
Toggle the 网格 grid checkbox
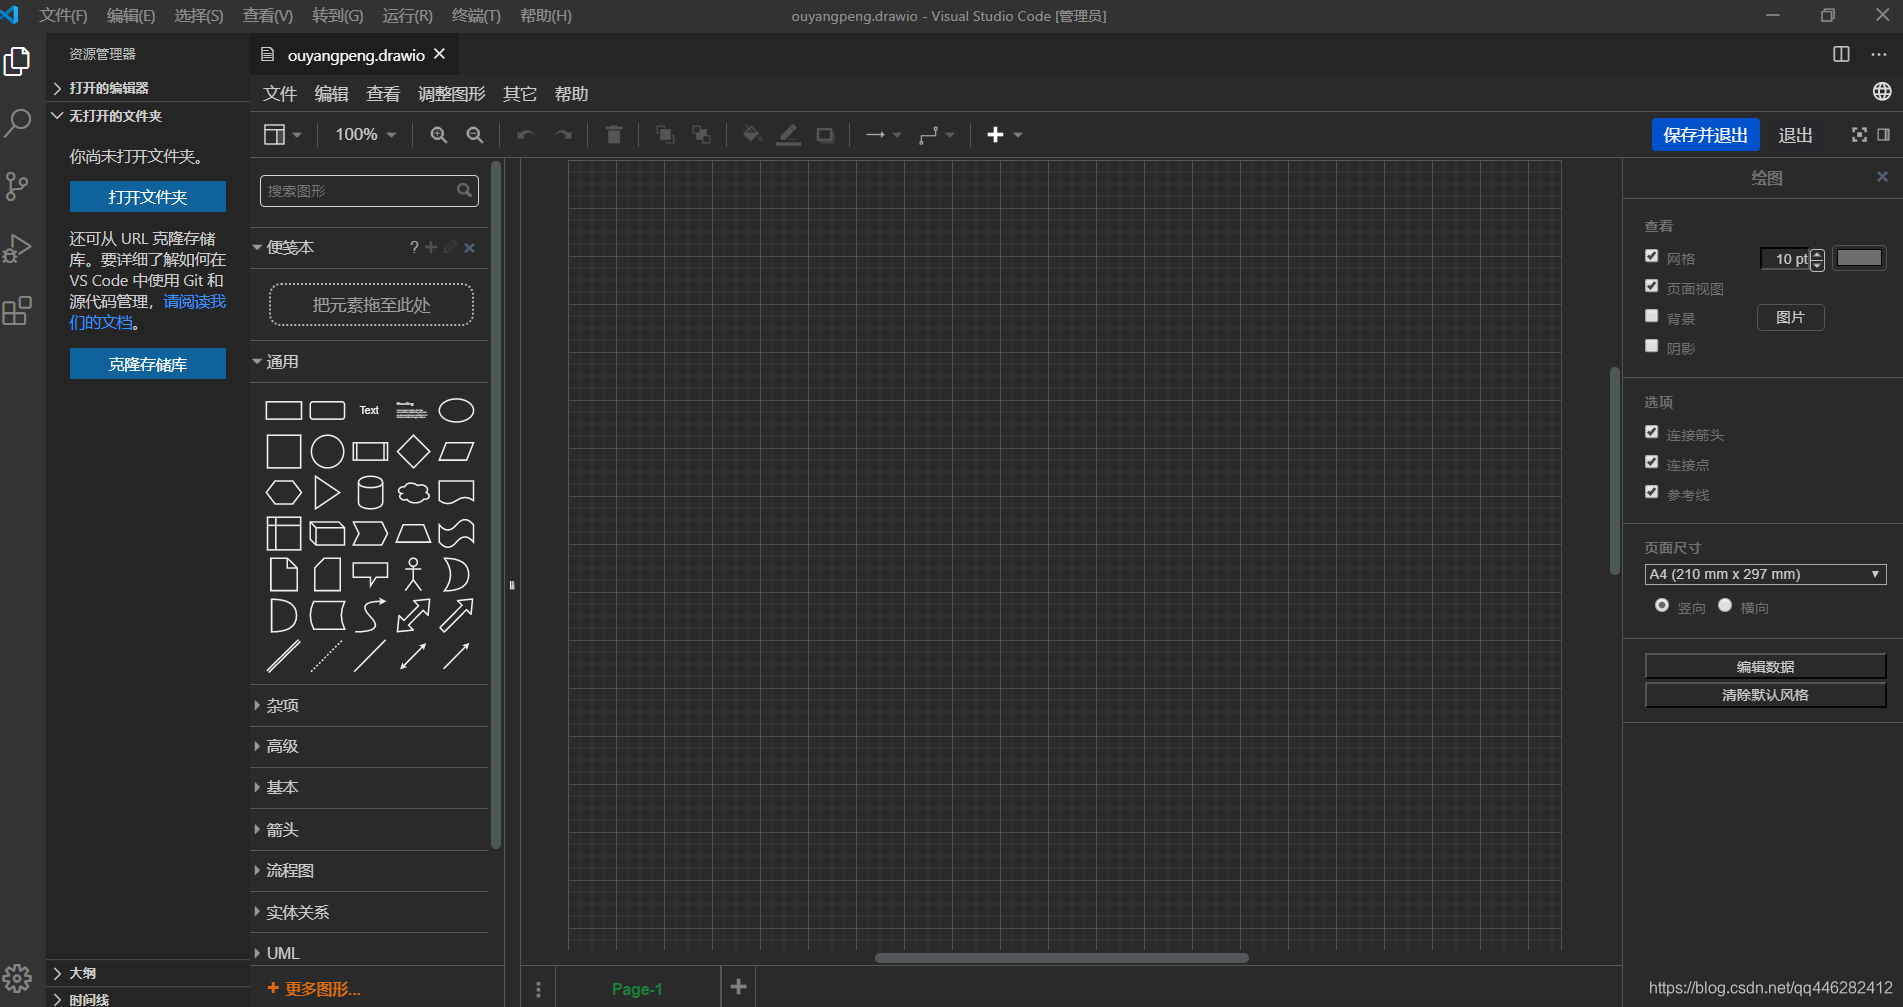click(x=1651, y=256)
